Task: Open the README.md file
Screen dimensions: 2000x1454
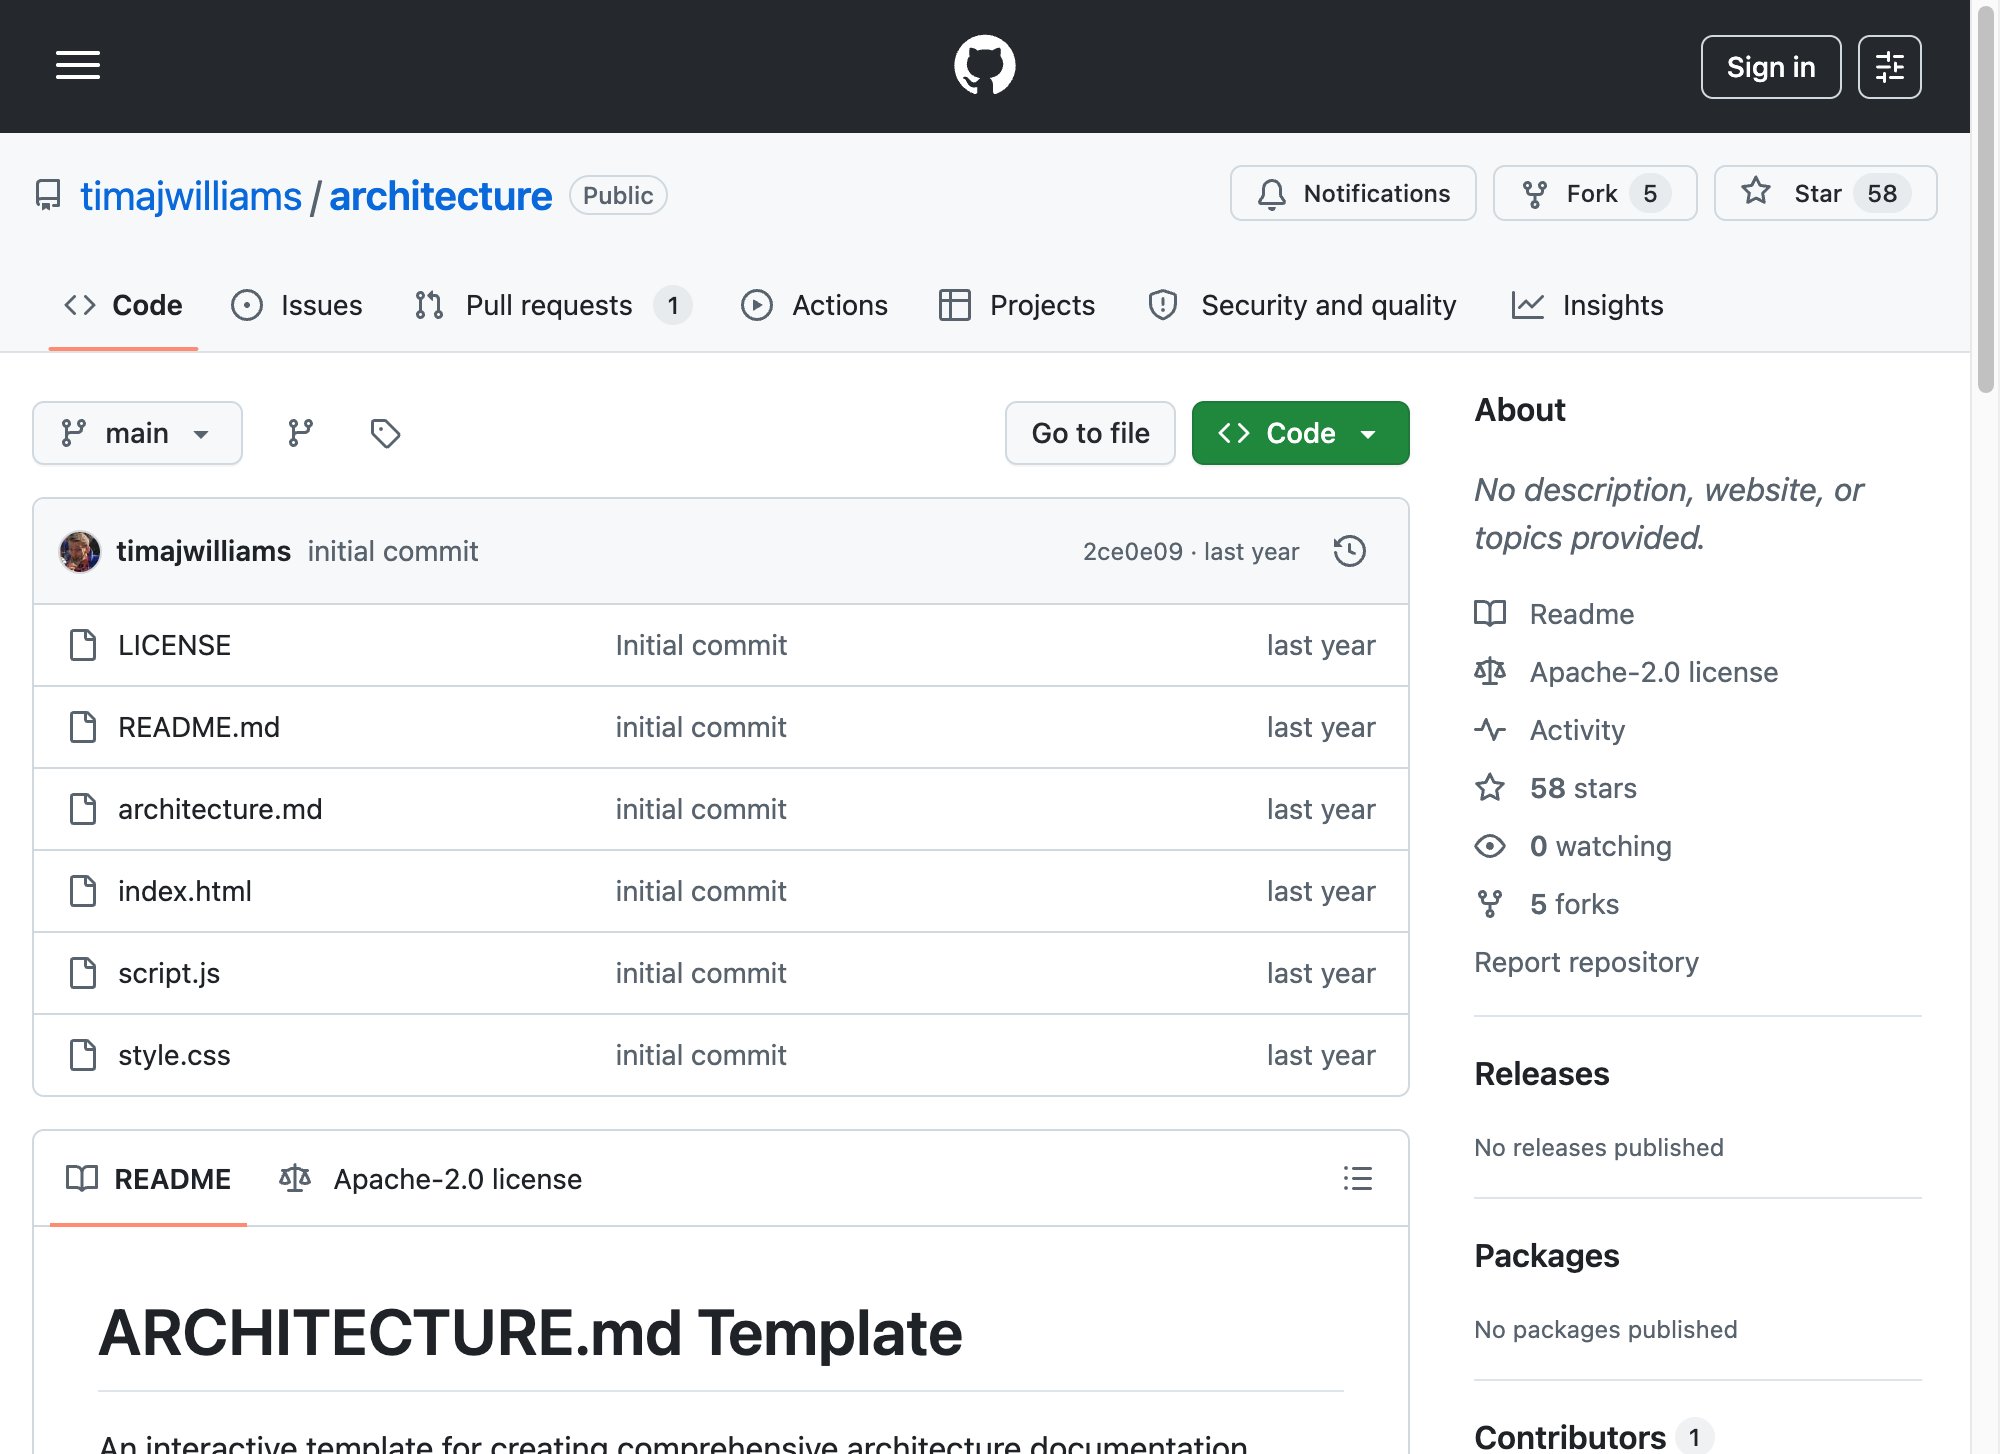Action: point(199,727)
